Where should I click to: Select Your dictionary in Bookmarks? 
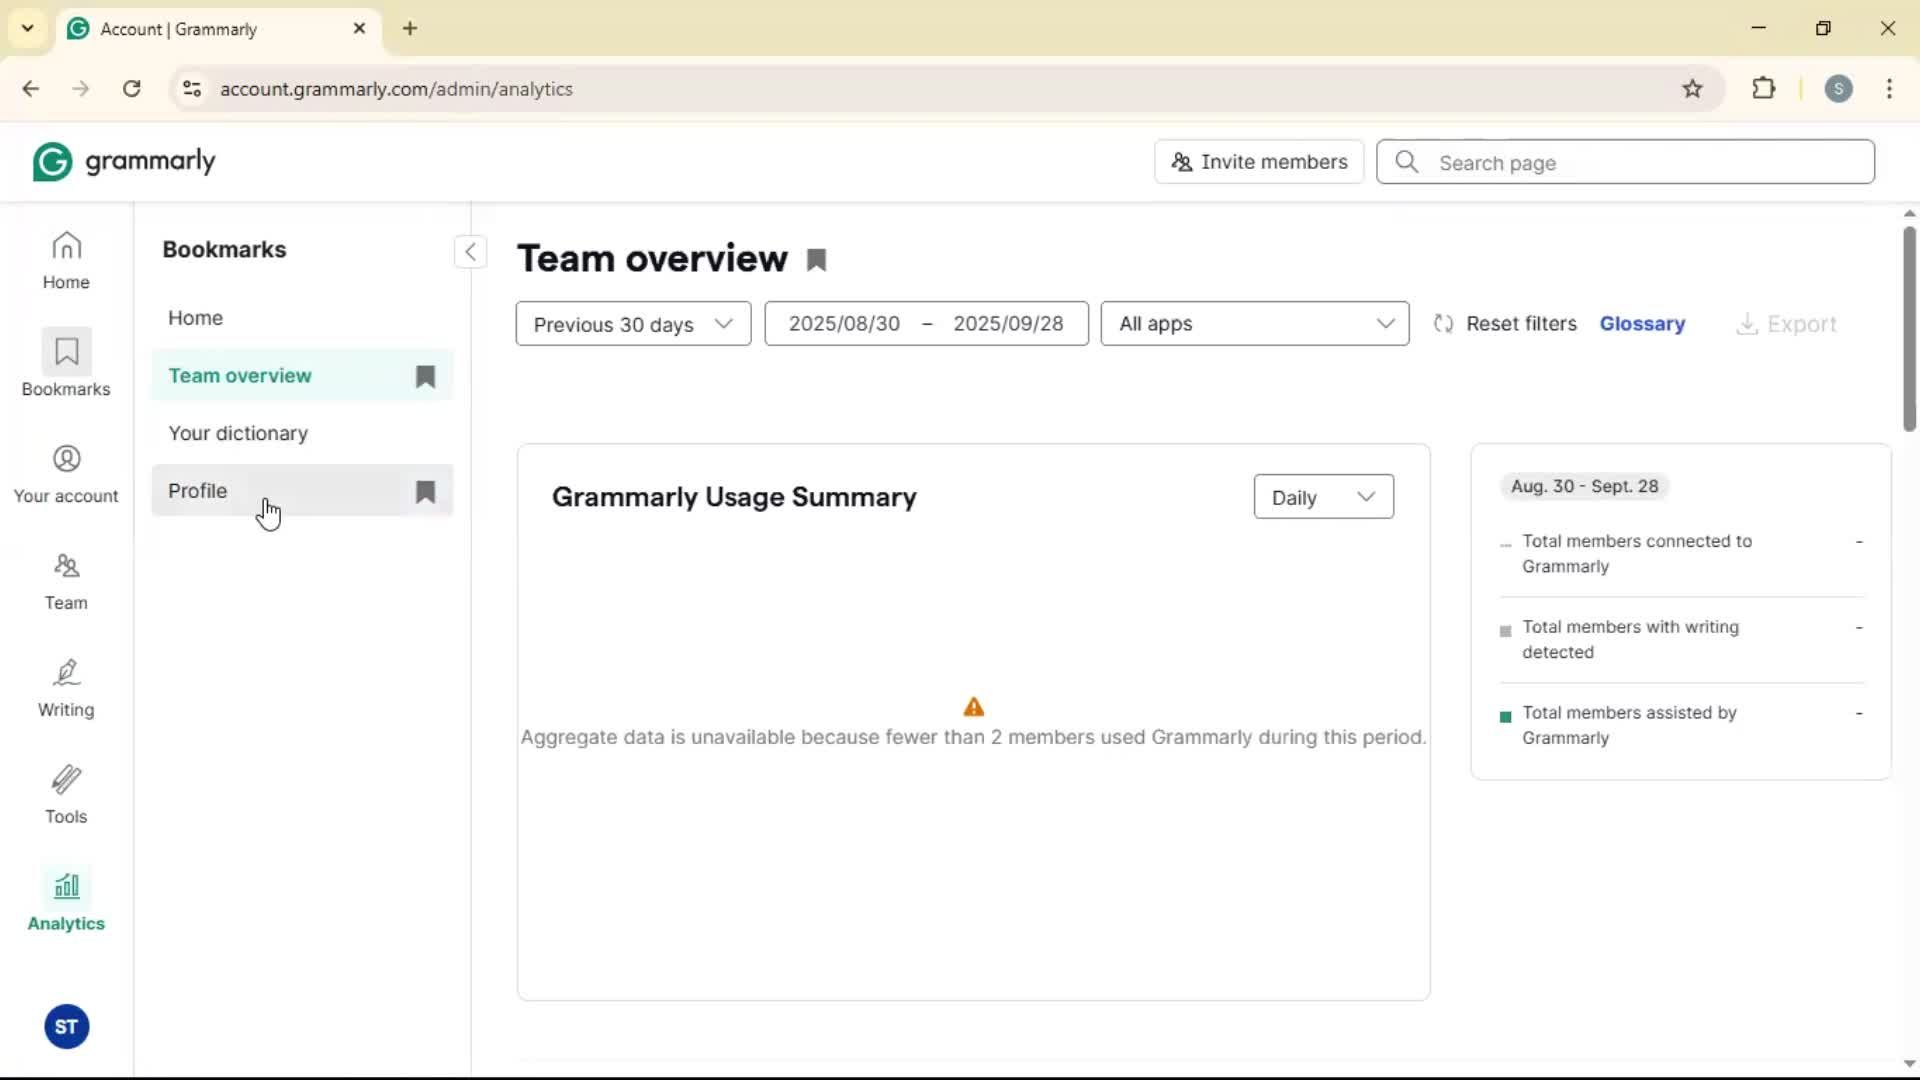point(238,433)
